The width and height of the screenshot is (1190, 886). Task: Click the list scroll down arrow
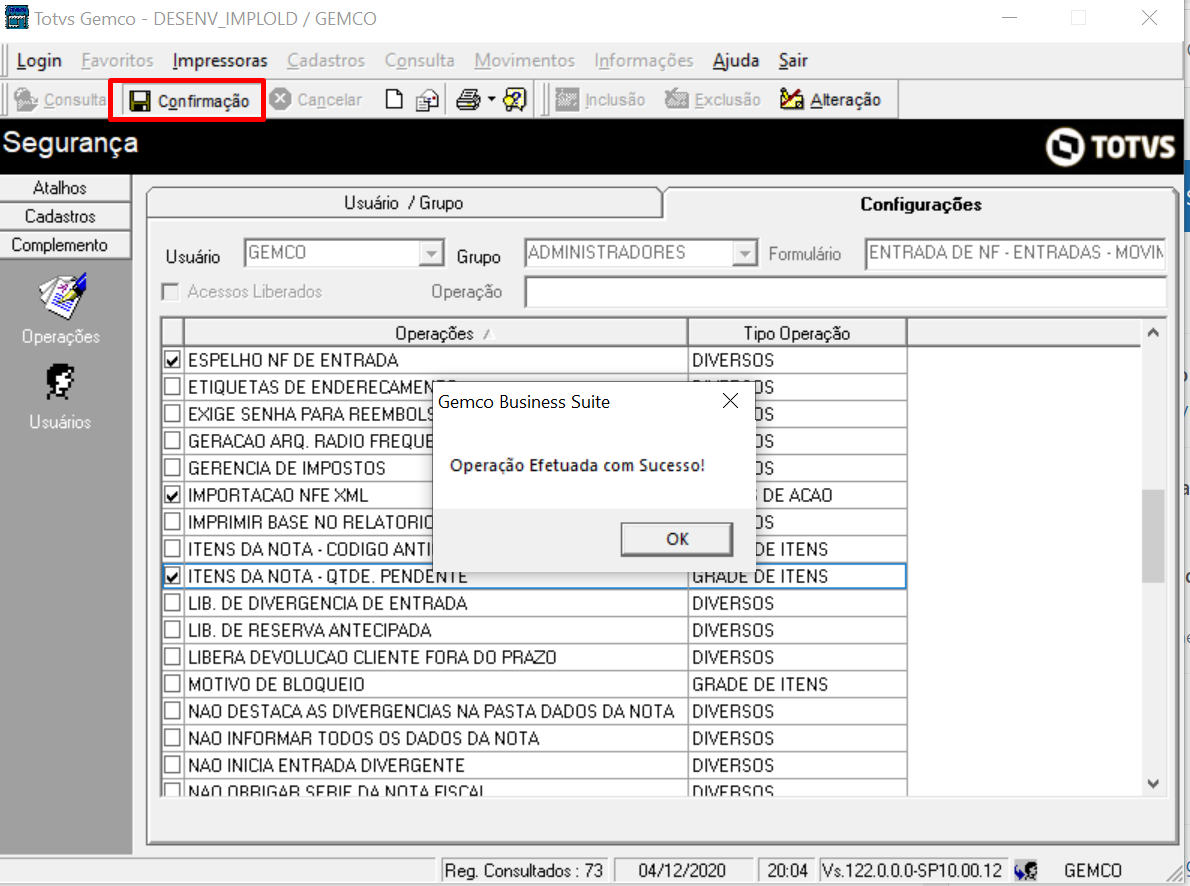pos(1153,784)
